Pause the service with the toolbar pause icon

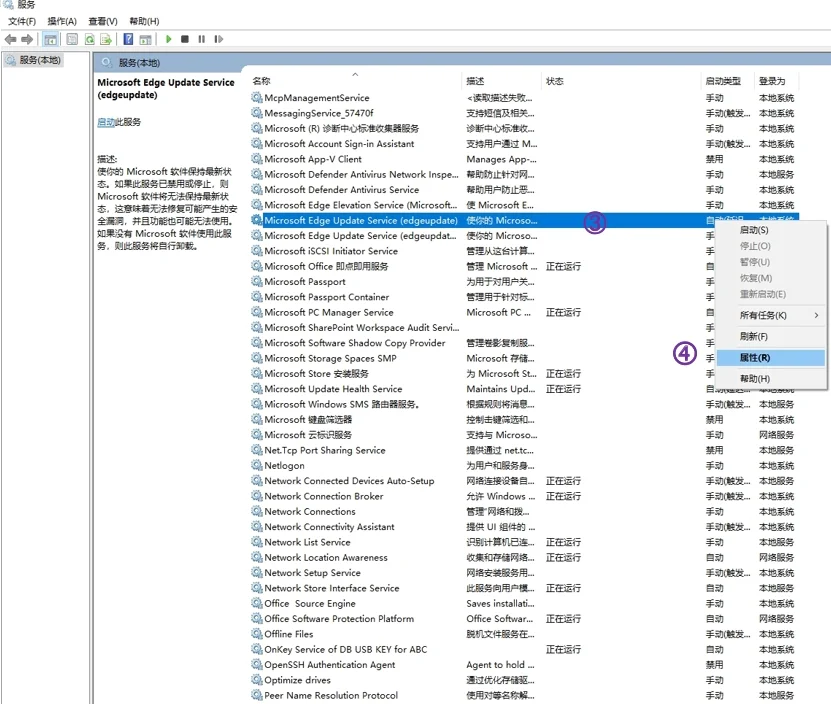201,39
